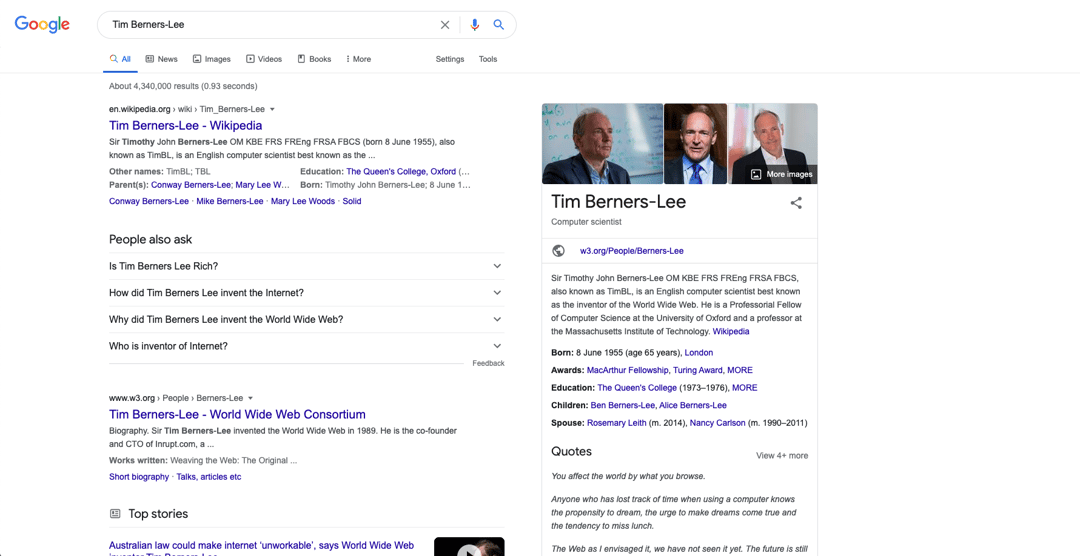
Task: Open the Talks, articles etc sitelink
Action: 209,477
